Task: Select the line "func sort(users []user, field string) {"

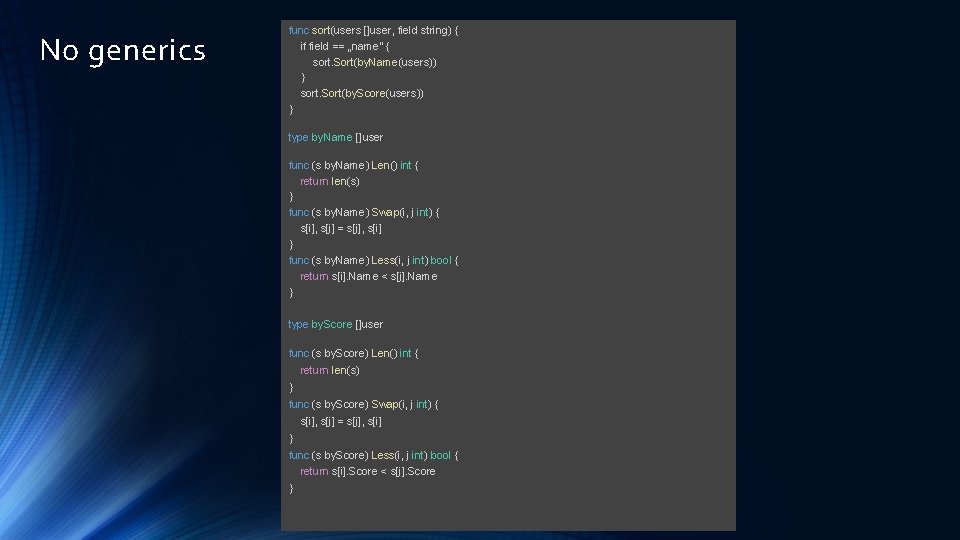Action: click(373, 30)
